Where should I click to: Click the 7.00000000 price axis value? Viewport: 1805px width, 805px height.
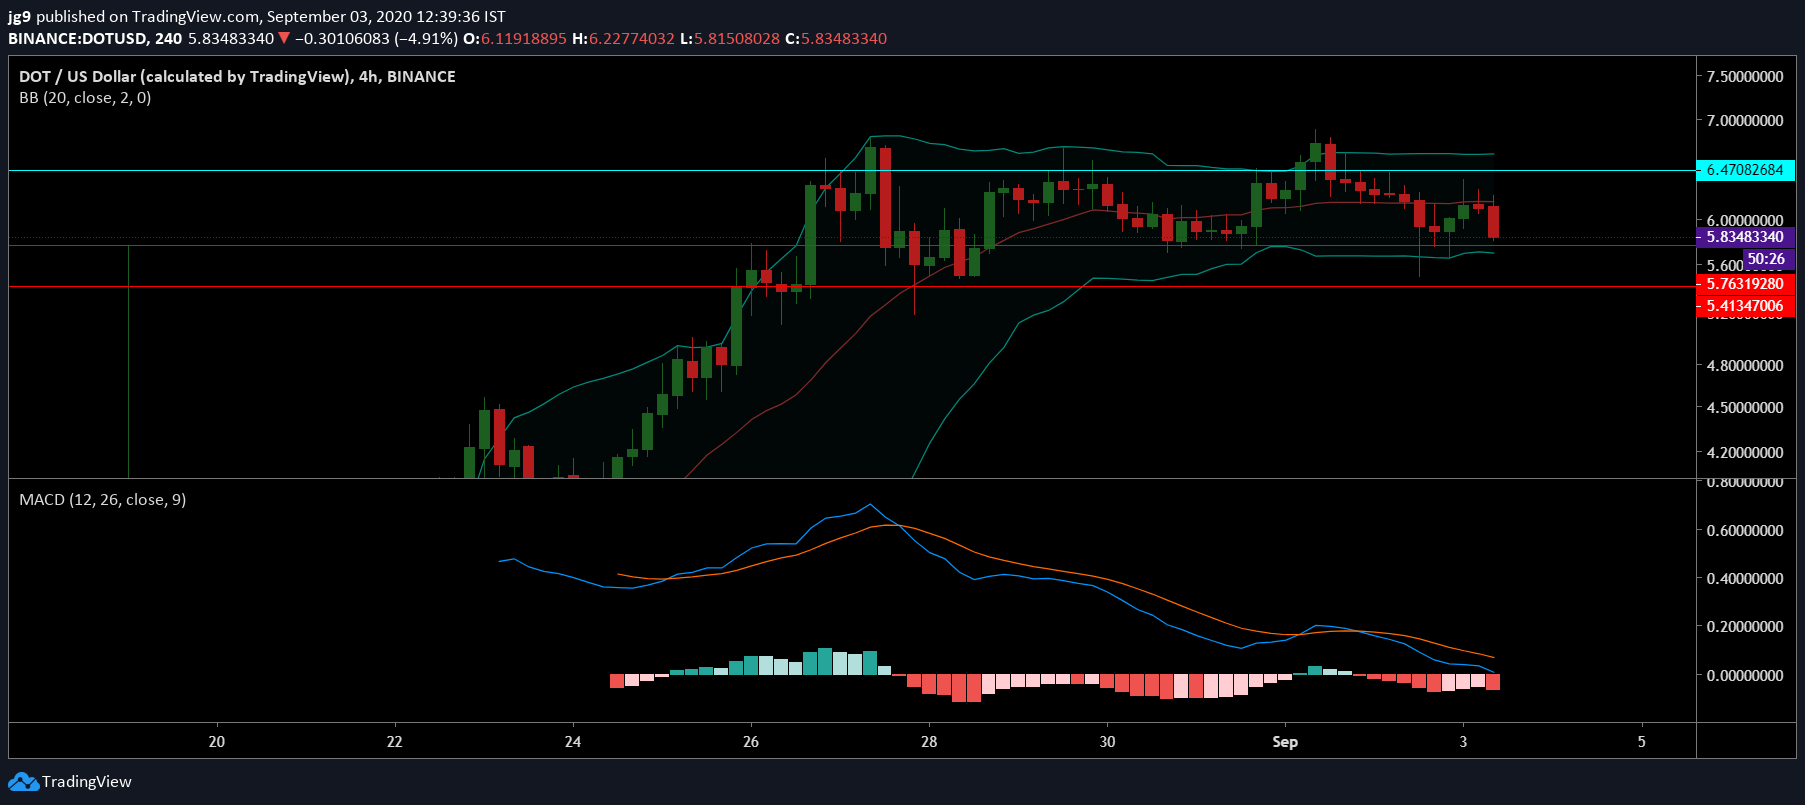[1745, 120]
